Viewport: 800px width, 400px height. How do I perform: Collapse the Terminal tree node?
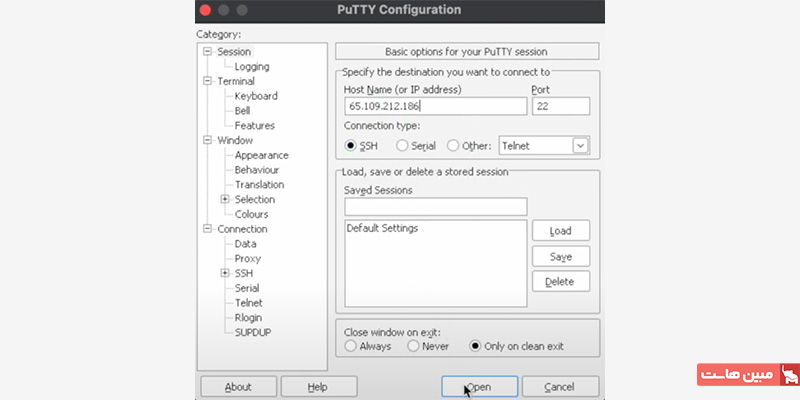click(x=207, y=81)
